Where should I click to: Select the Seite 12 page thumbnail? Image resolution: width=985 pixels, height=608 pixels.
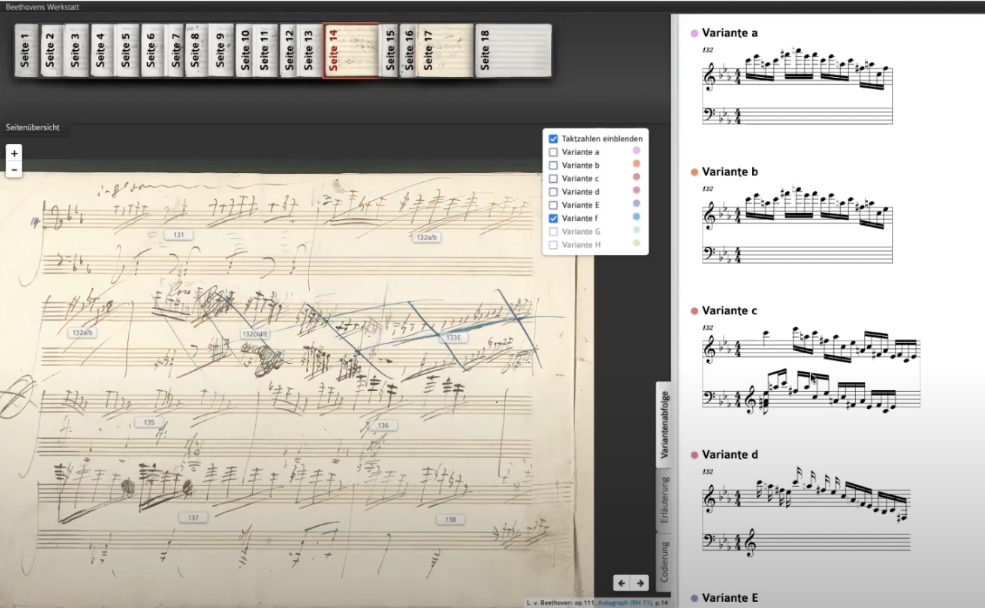coord(289,51)
